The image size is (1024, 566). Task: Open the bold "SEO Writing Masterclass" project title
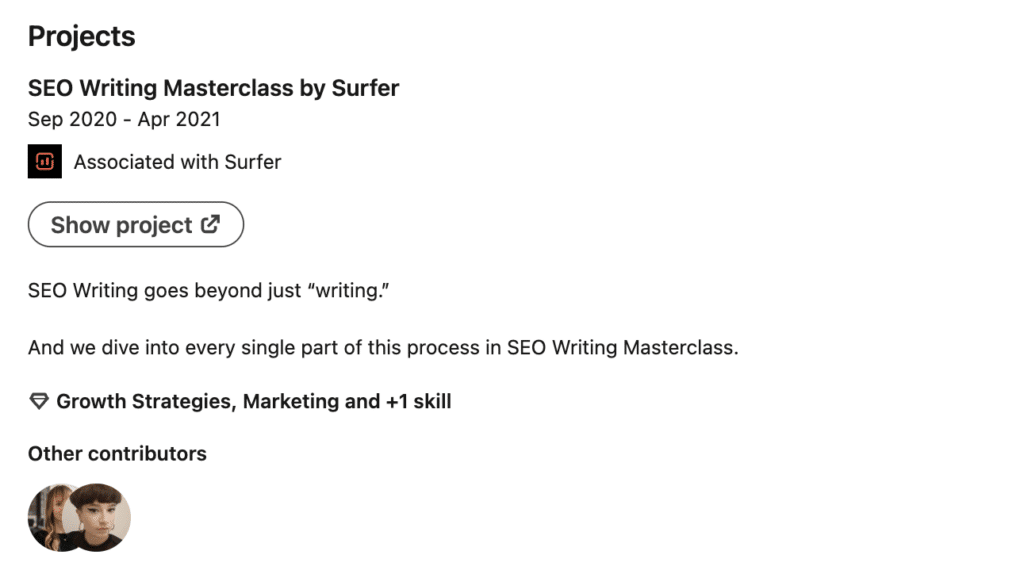[x=160, y=88]
